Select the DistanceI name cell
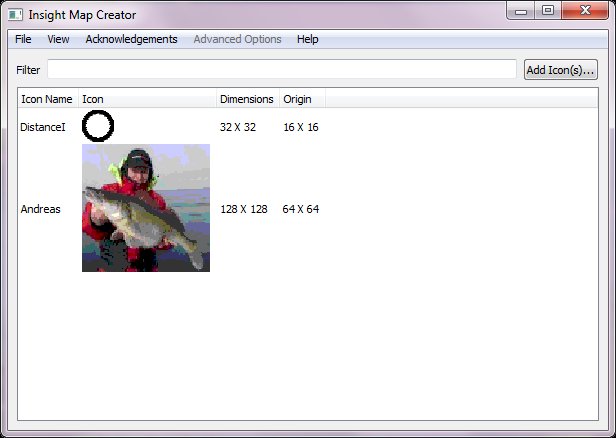The height and width of the screenshot is (438, 616). click(x=43, y=127)
